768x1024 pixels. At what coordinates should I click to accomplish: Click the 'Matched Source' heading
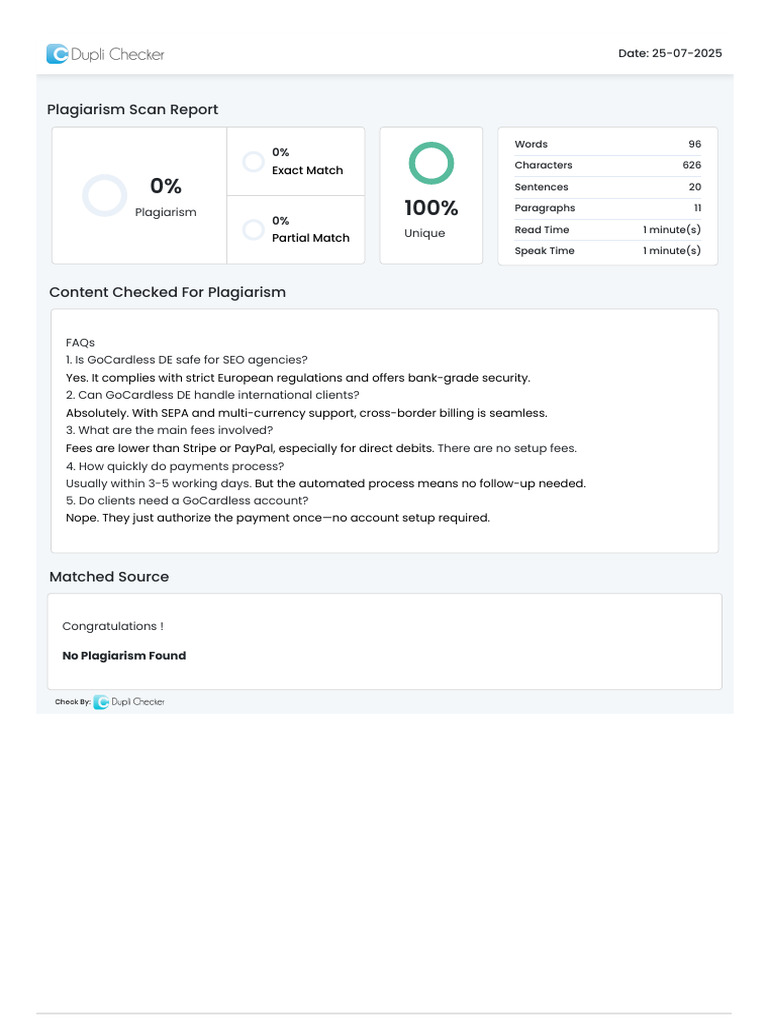(109, 577)
